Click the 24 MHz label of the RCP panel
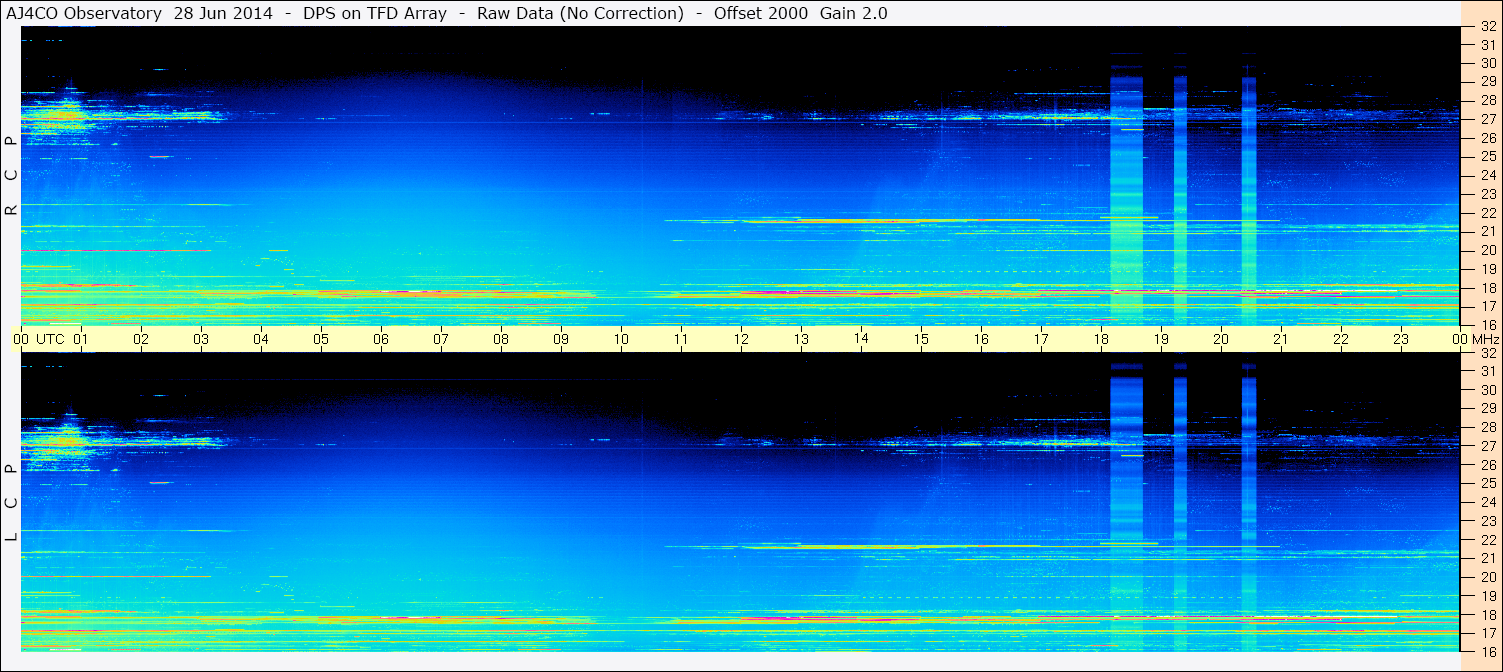1503x672 pixels. coord(1488,175)
